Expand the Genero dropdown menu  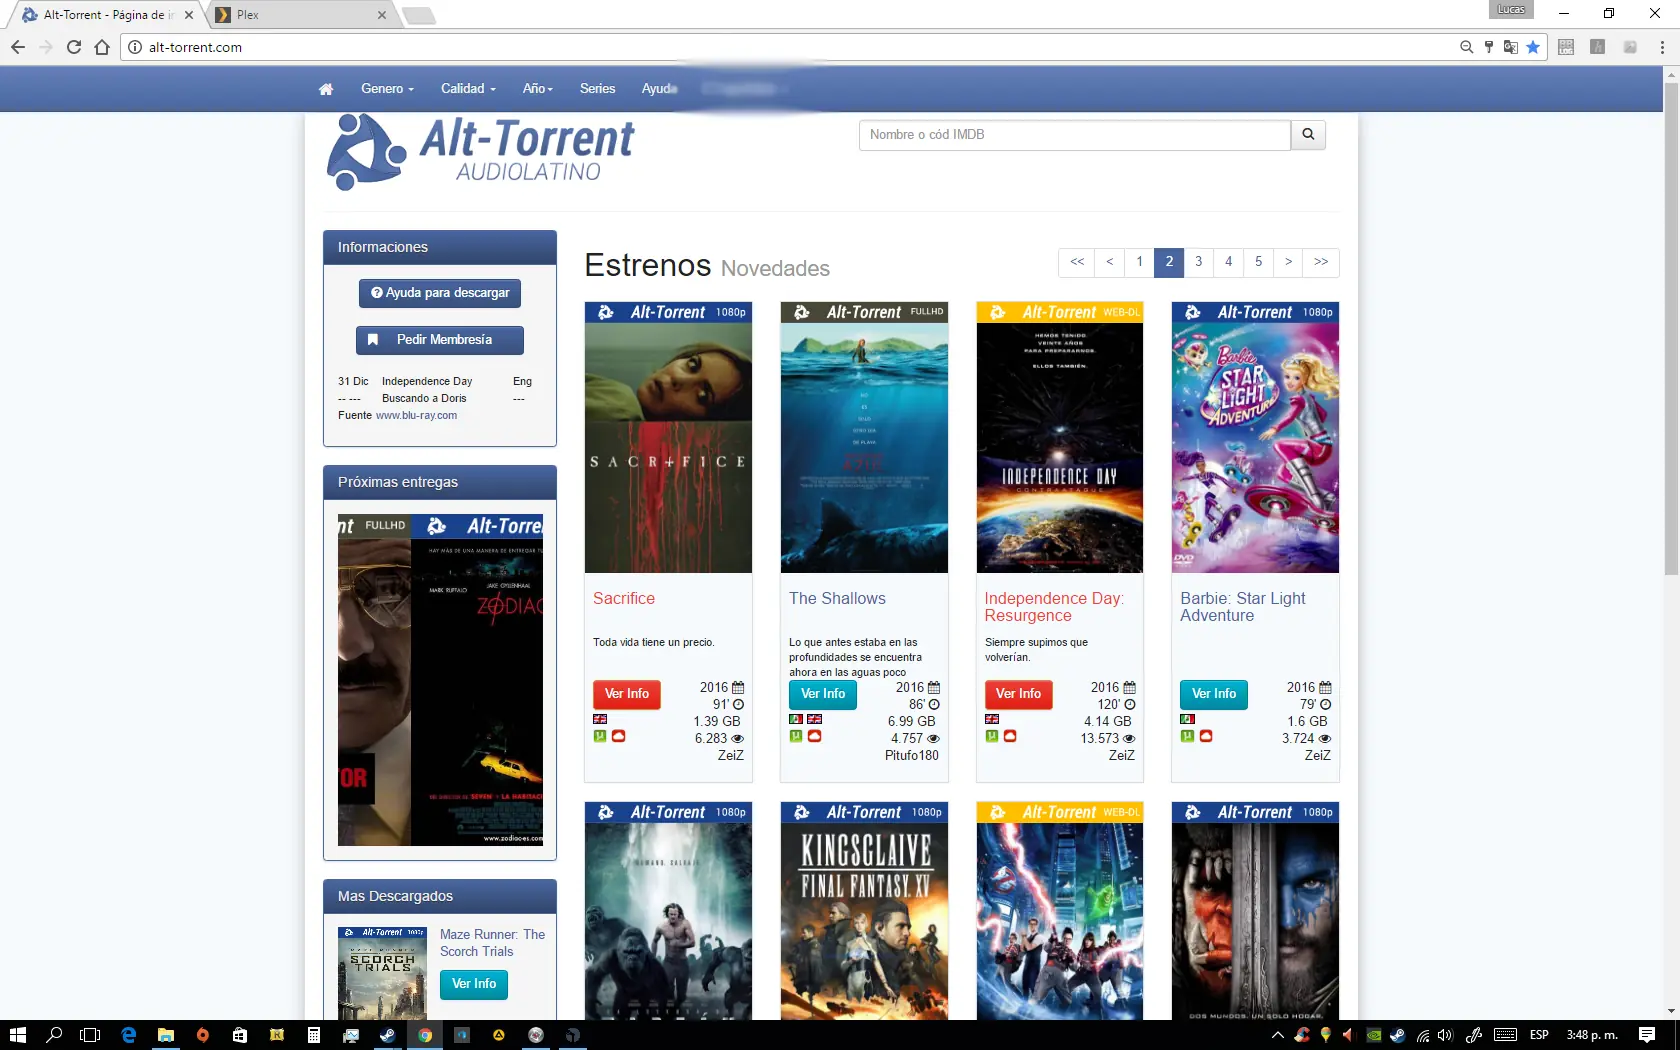[x=387, y=89]
